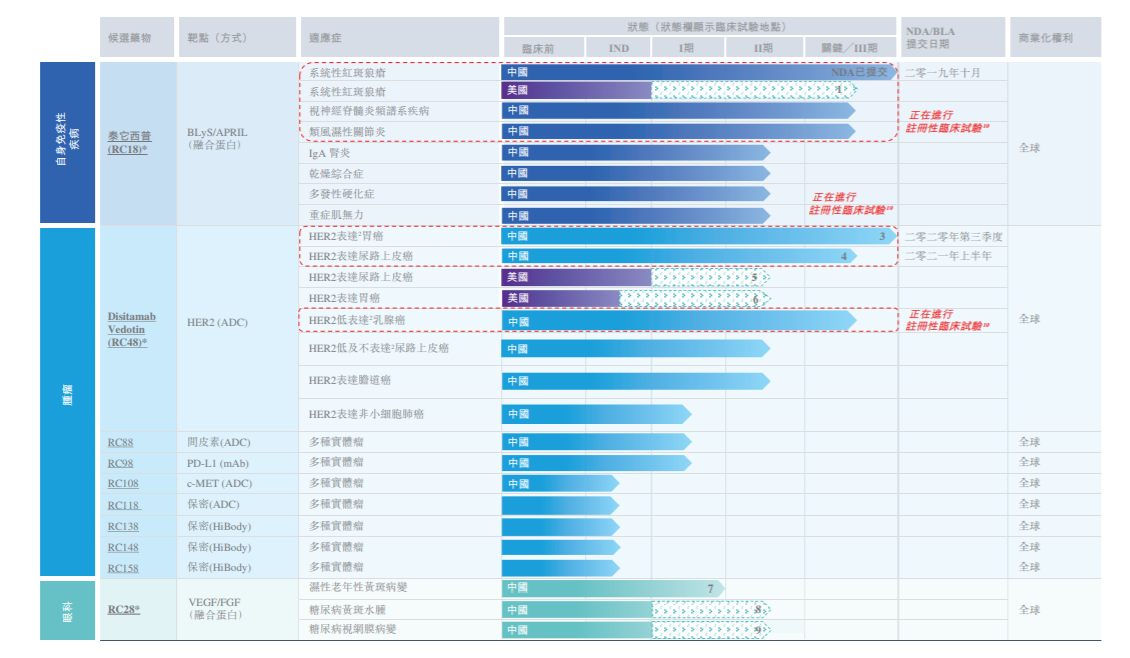Viewport: 1130px width, 658px height.
Task: Select the 腫瘤 category sidebar block
Action: click(68, 402)
